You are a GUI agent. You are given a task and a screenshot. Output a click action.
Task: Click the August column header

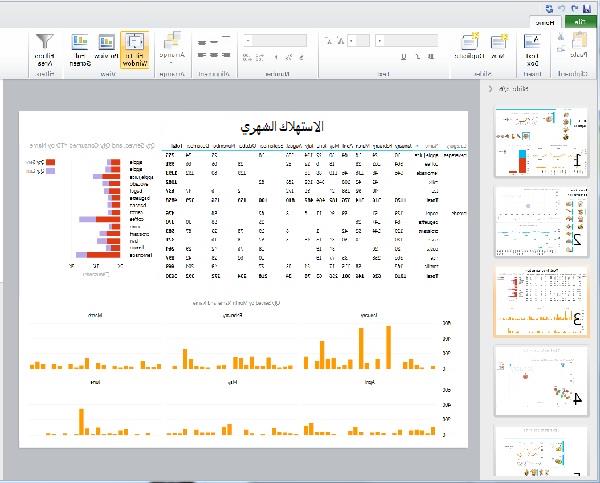(294, 146)
